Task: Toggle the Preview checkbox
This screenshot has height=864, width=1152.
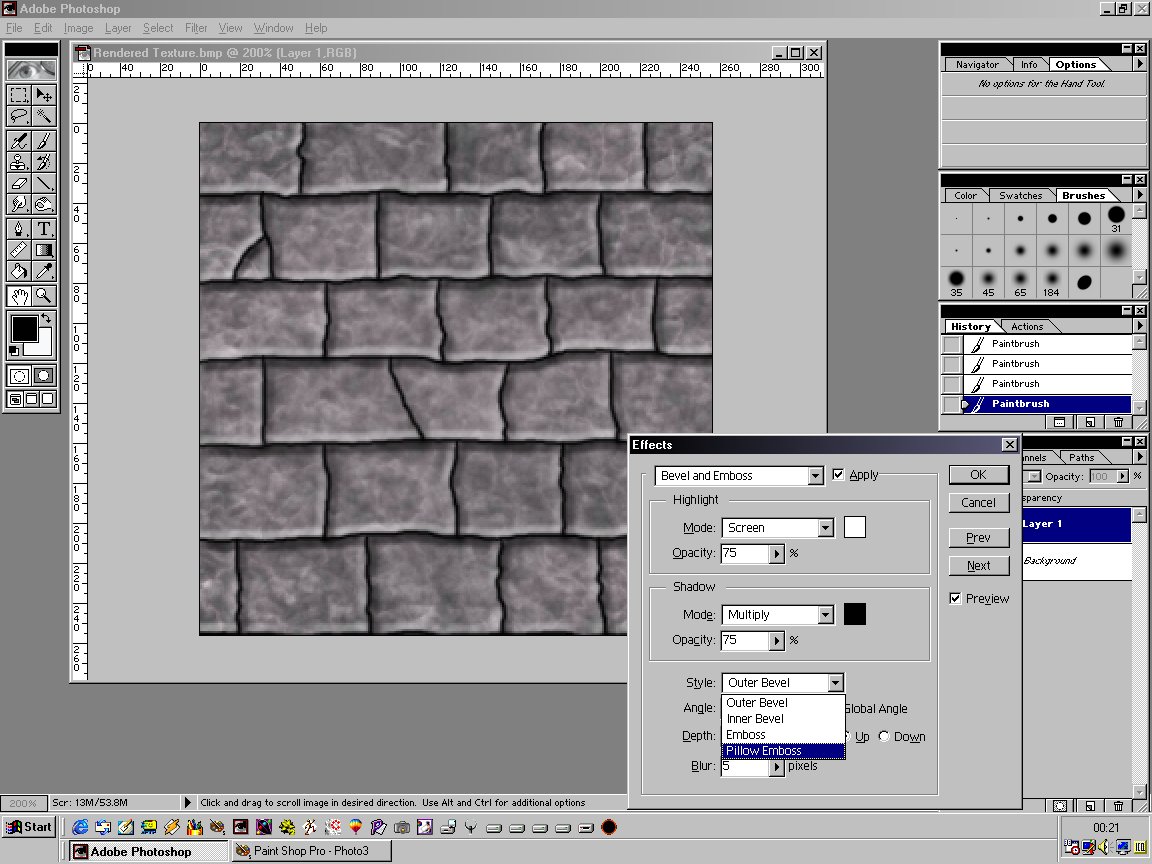Action: point(955,598)
